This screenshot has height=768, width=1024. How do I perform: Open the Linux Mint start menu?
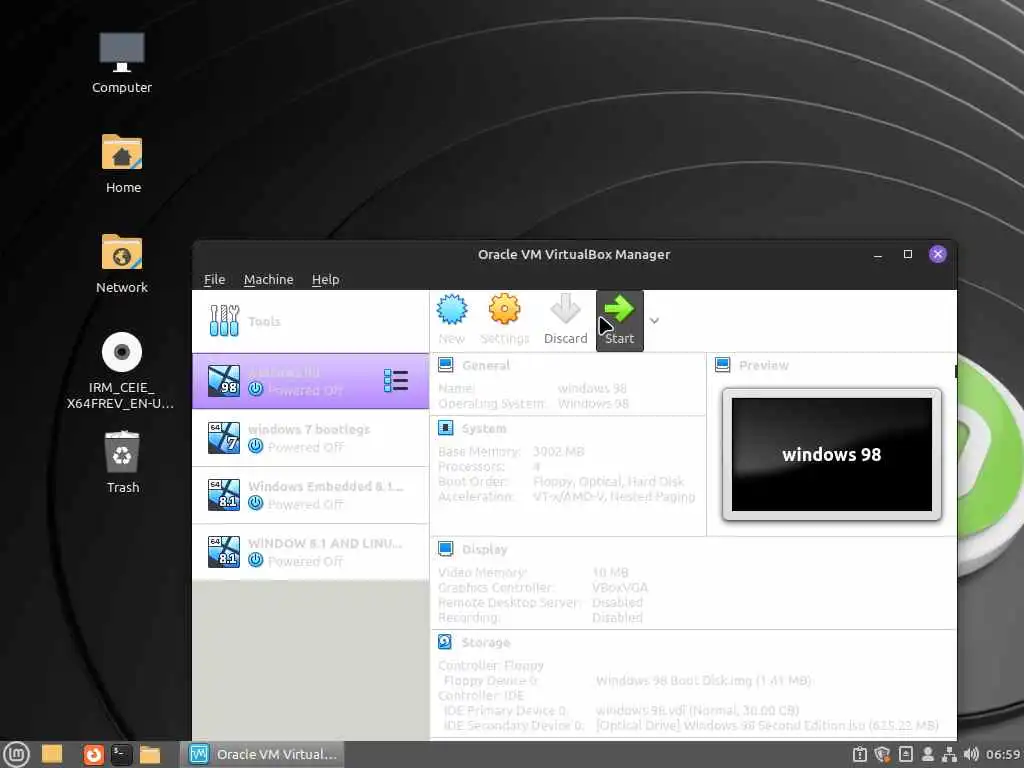point(16,755)
